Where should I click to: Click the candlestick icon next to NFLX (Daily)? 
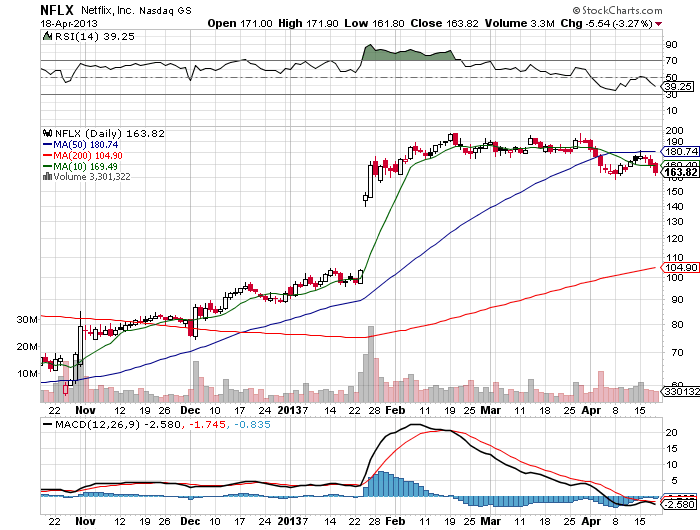click(47, 133)
